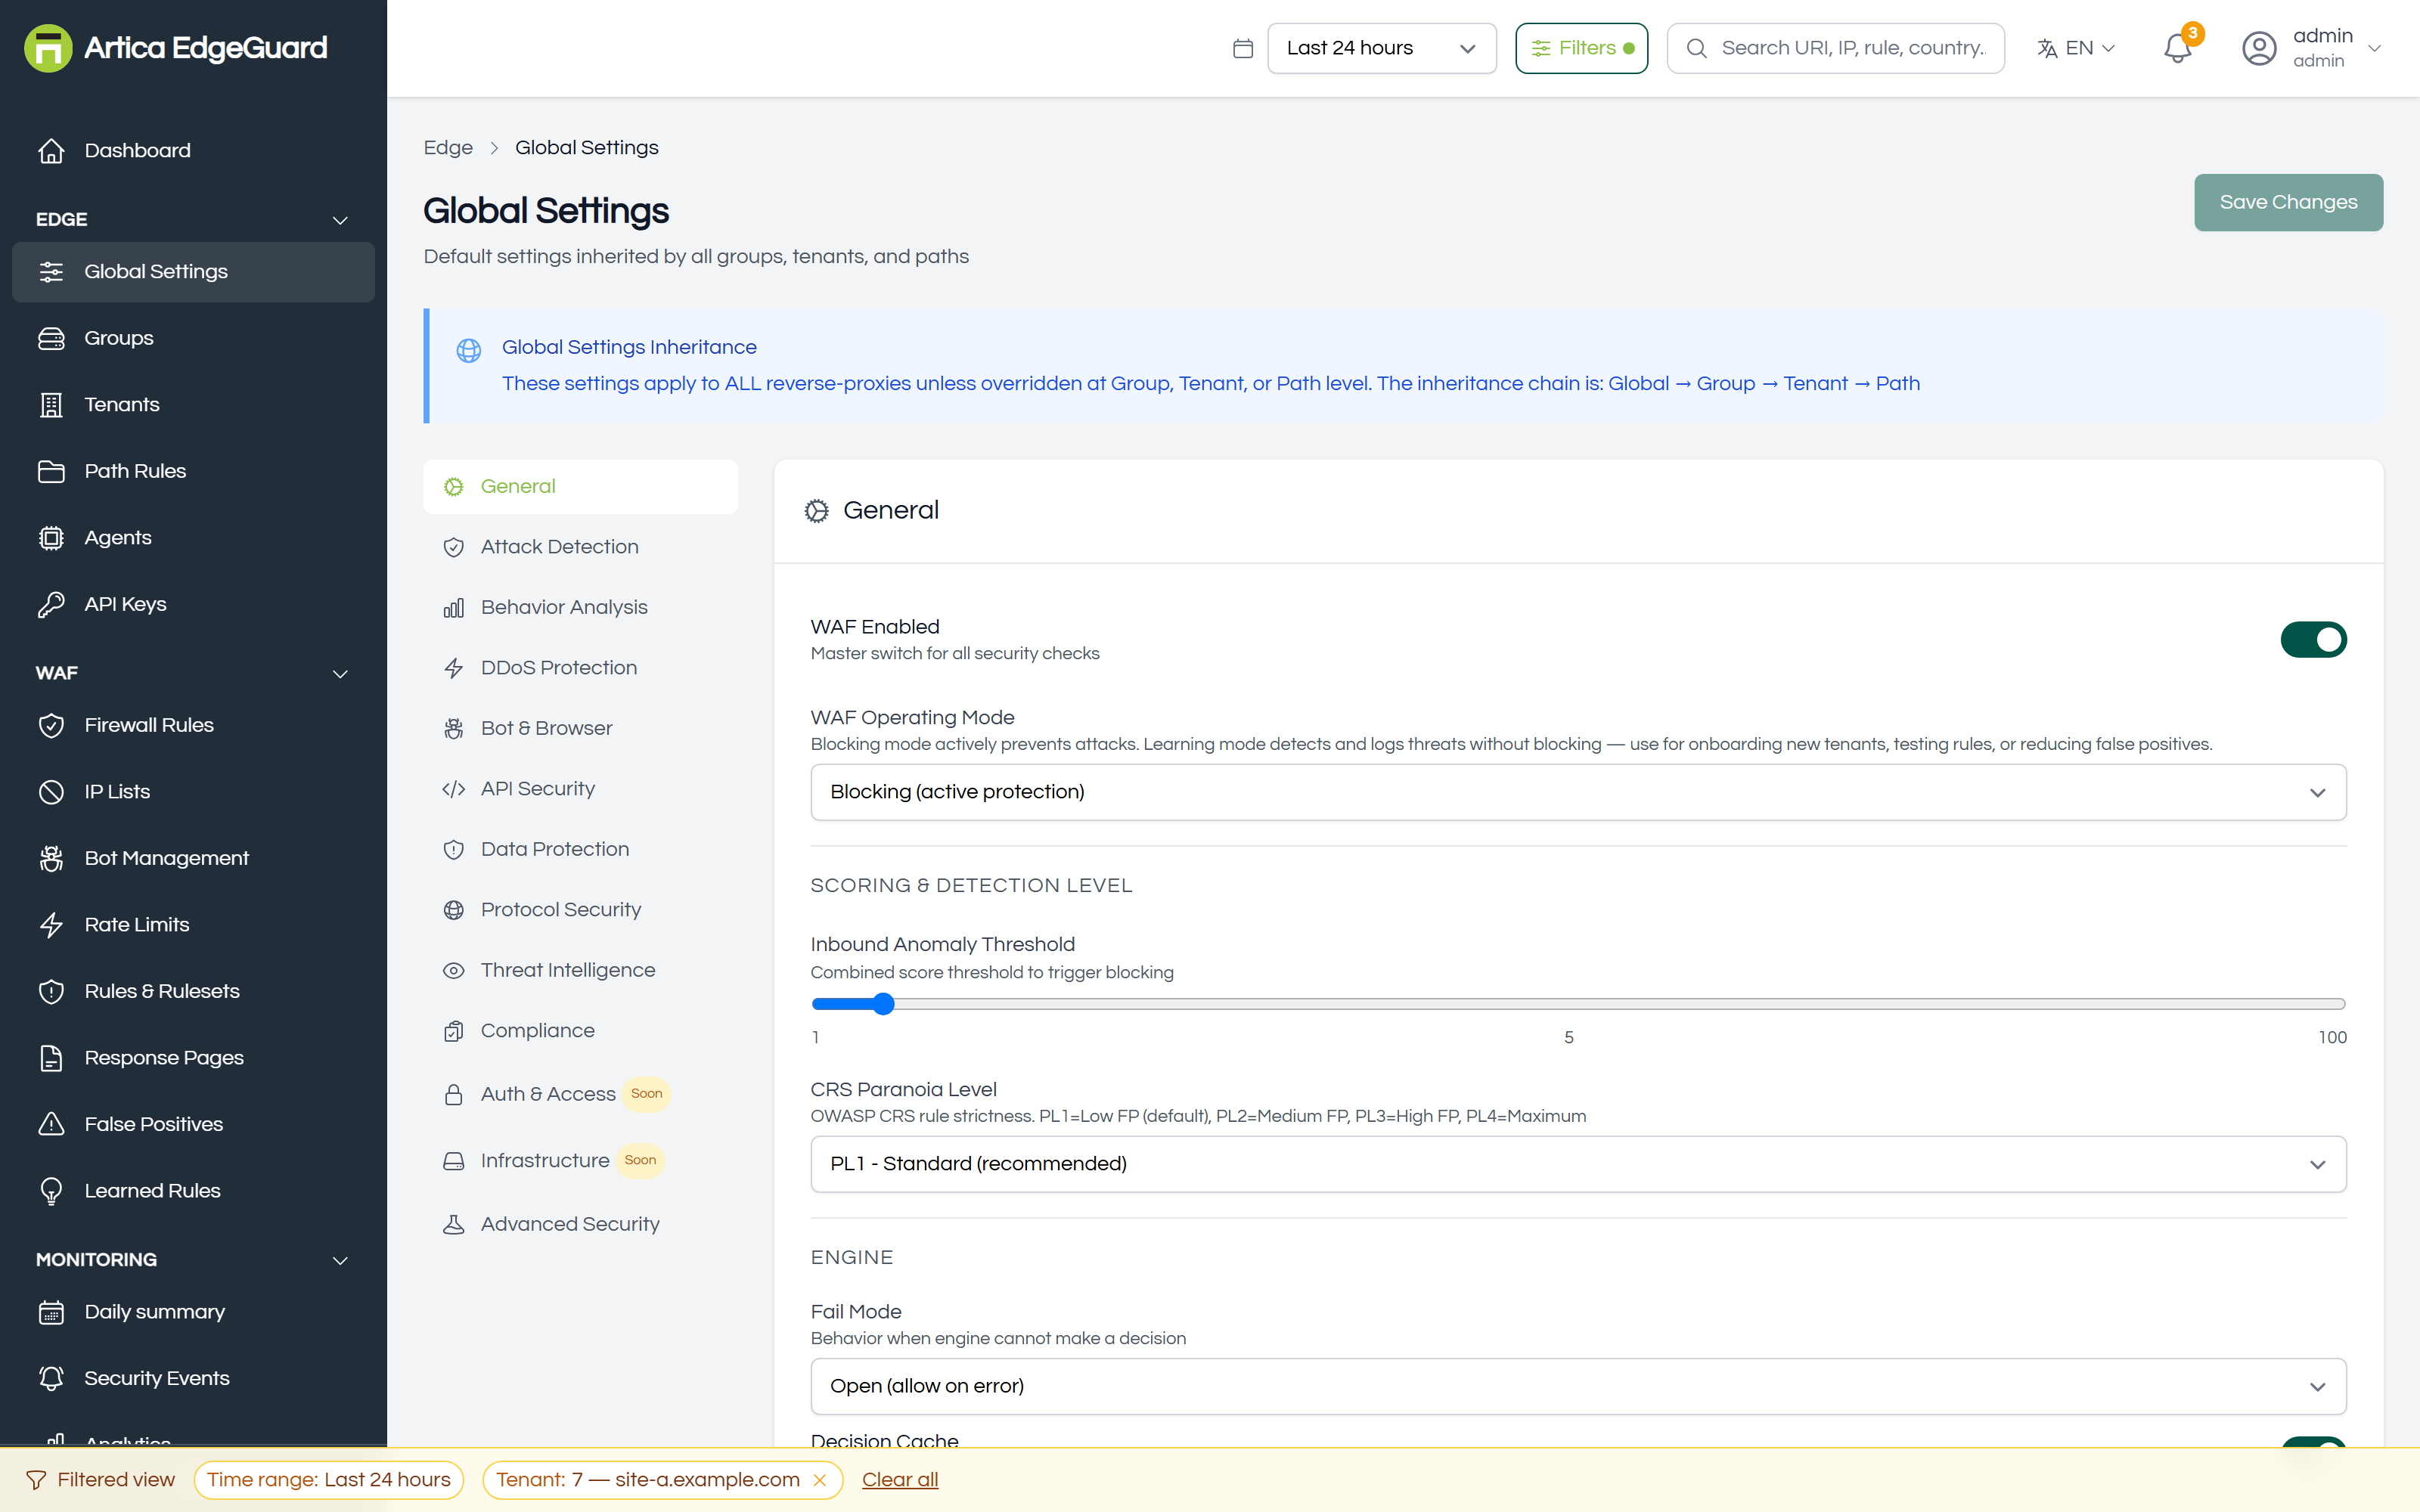The width and height of the screenshot is (2420, 1512).
Task: Open the CRS Paranoia Level dropdown
Action: pyautogui.click(x=1578, y=1164)
